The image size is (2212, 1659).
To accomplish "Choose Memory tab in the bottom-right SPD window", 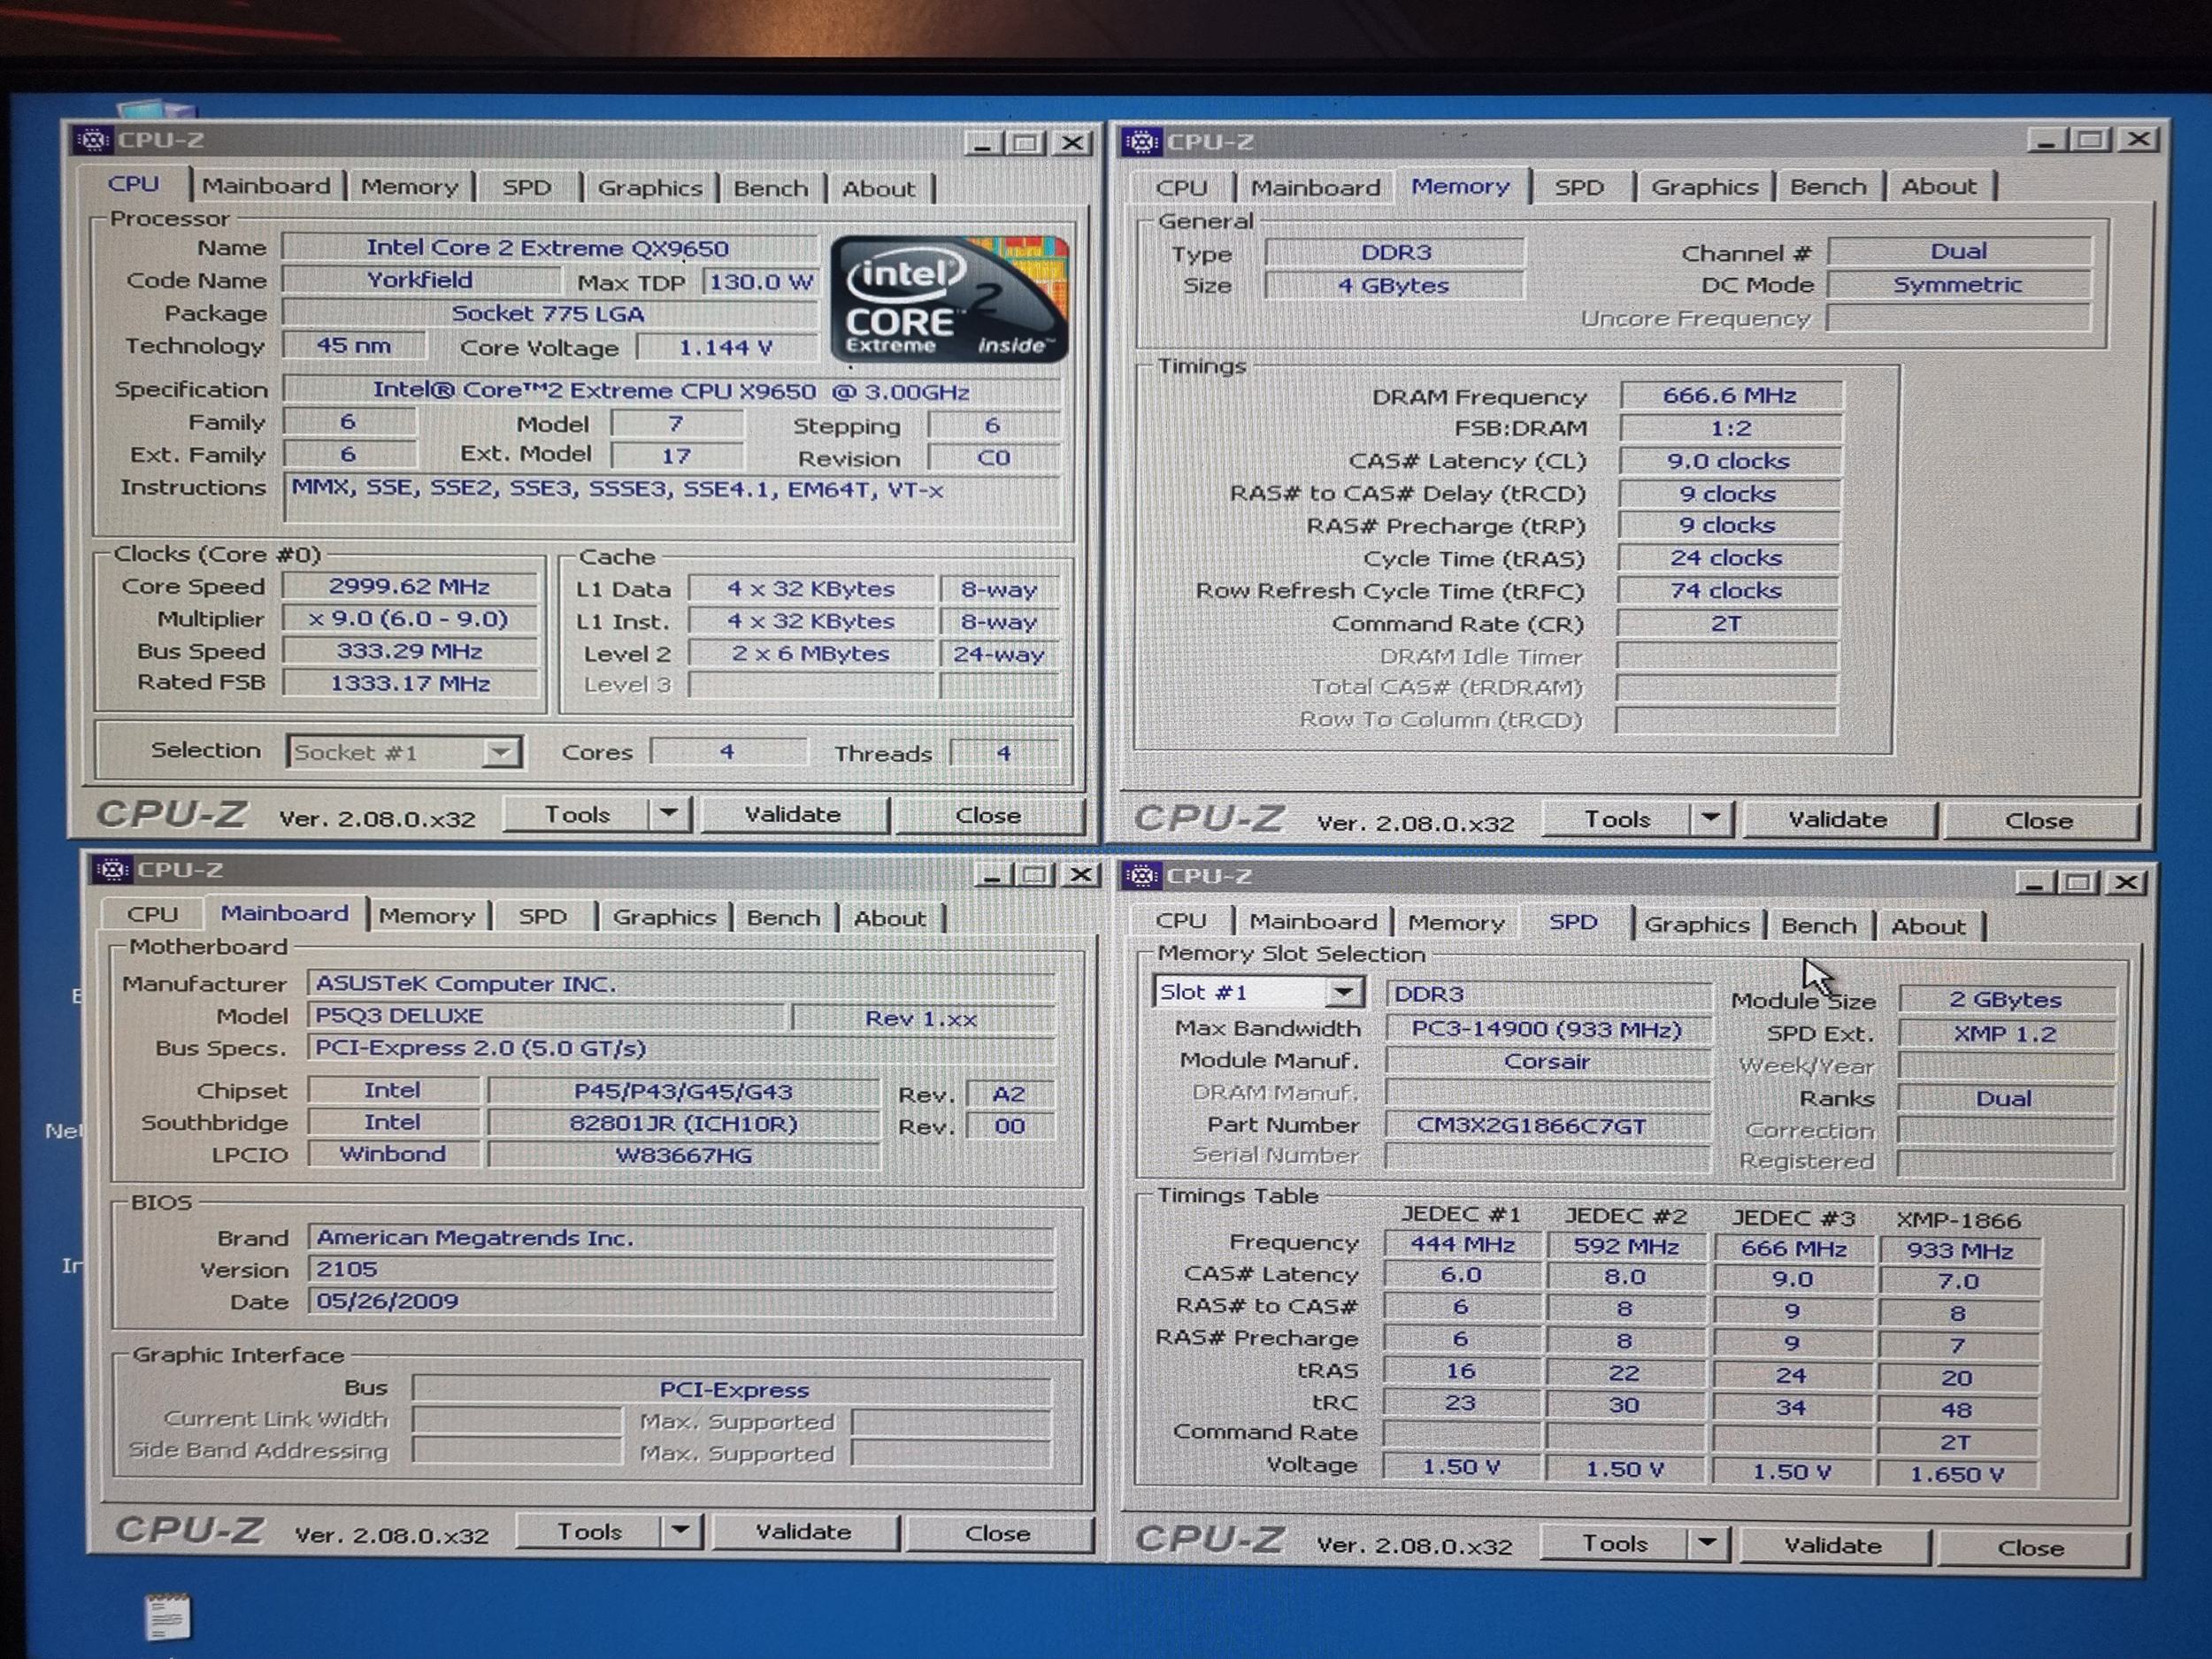I will [1456, 923].
